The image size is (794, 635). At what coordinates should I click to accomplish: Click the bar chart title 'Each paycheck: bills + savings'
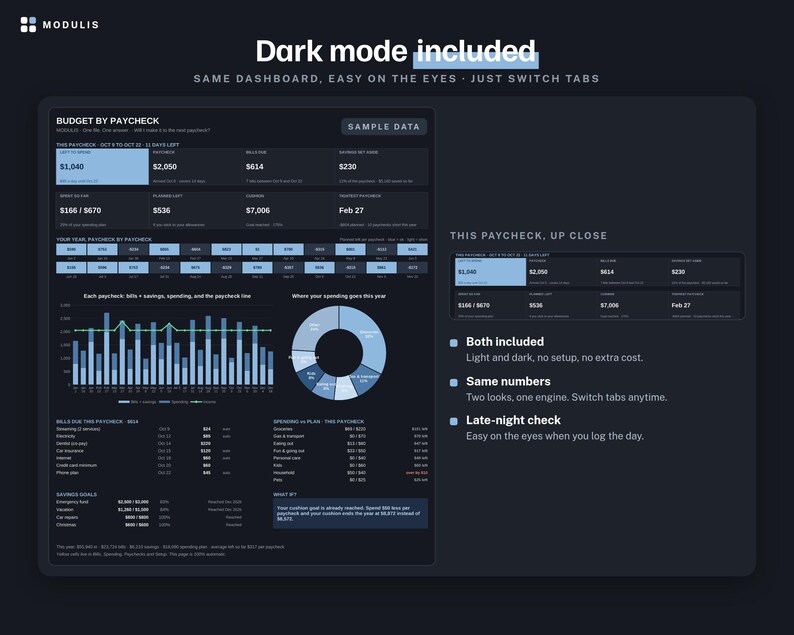(x=167, y=296)
